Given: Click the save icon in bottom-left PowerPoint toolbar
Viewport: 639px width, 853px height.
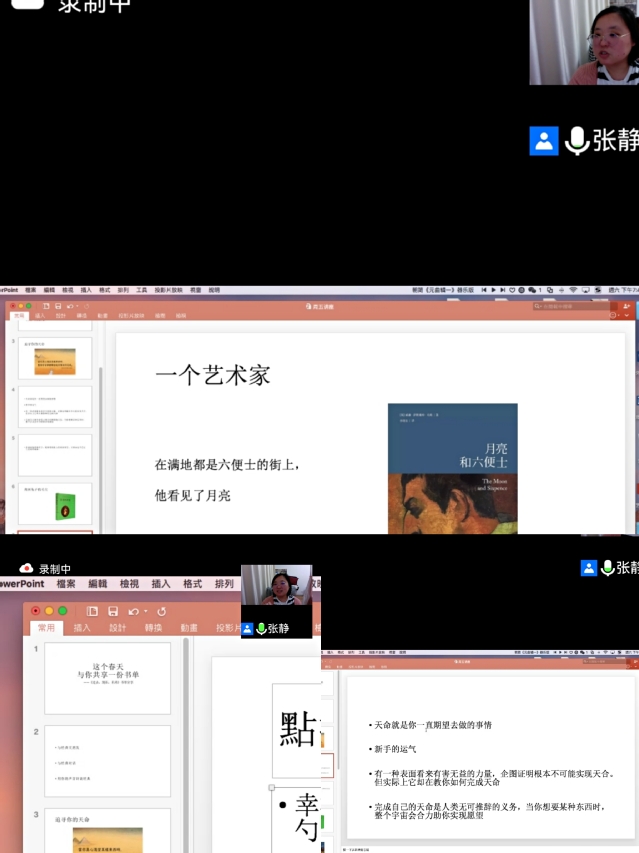Looking at the screenshot, I should point(113,611).
